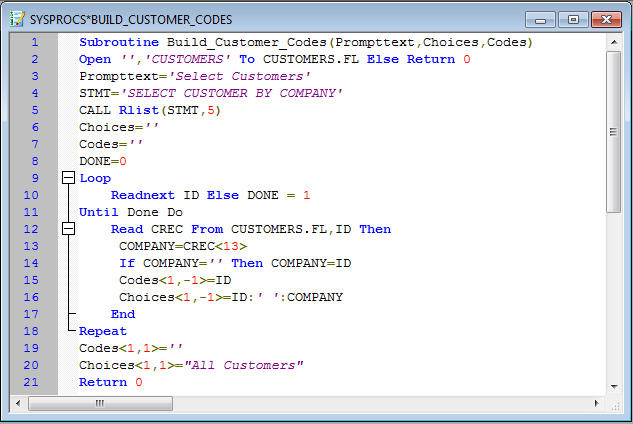Click line number 21 in the gutter
This screenshot has width=633, height=424.
[31, 382]
